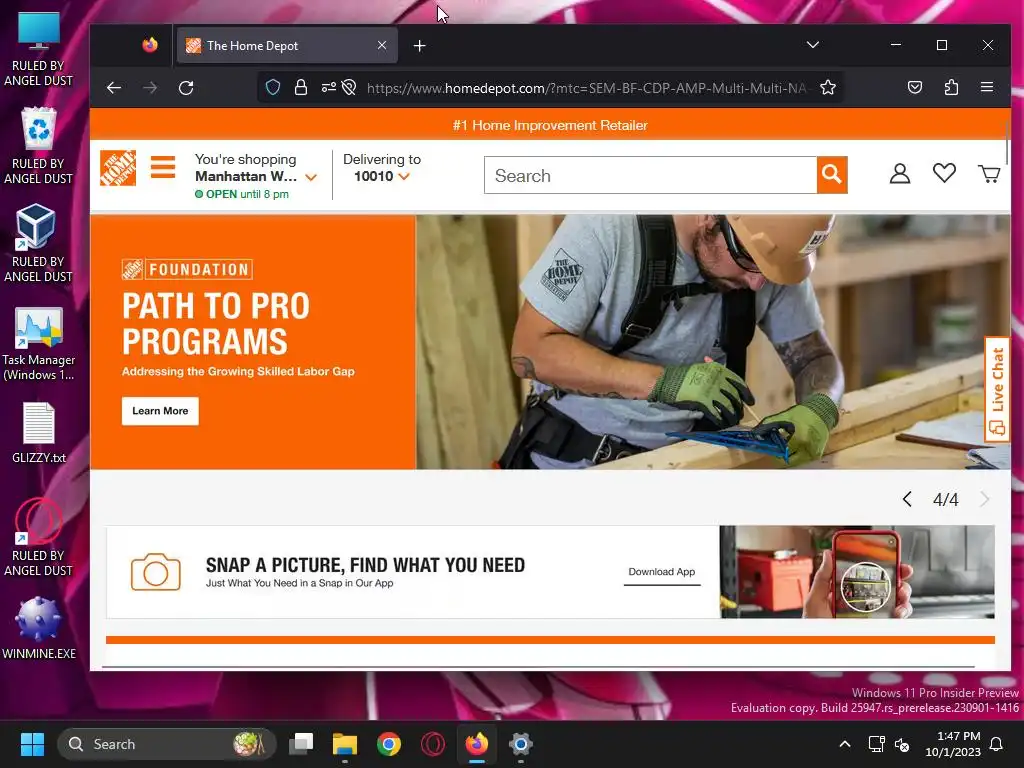Open the network status tray icon
Viewport: 1024px width, 768px height.
coord(876,744)
